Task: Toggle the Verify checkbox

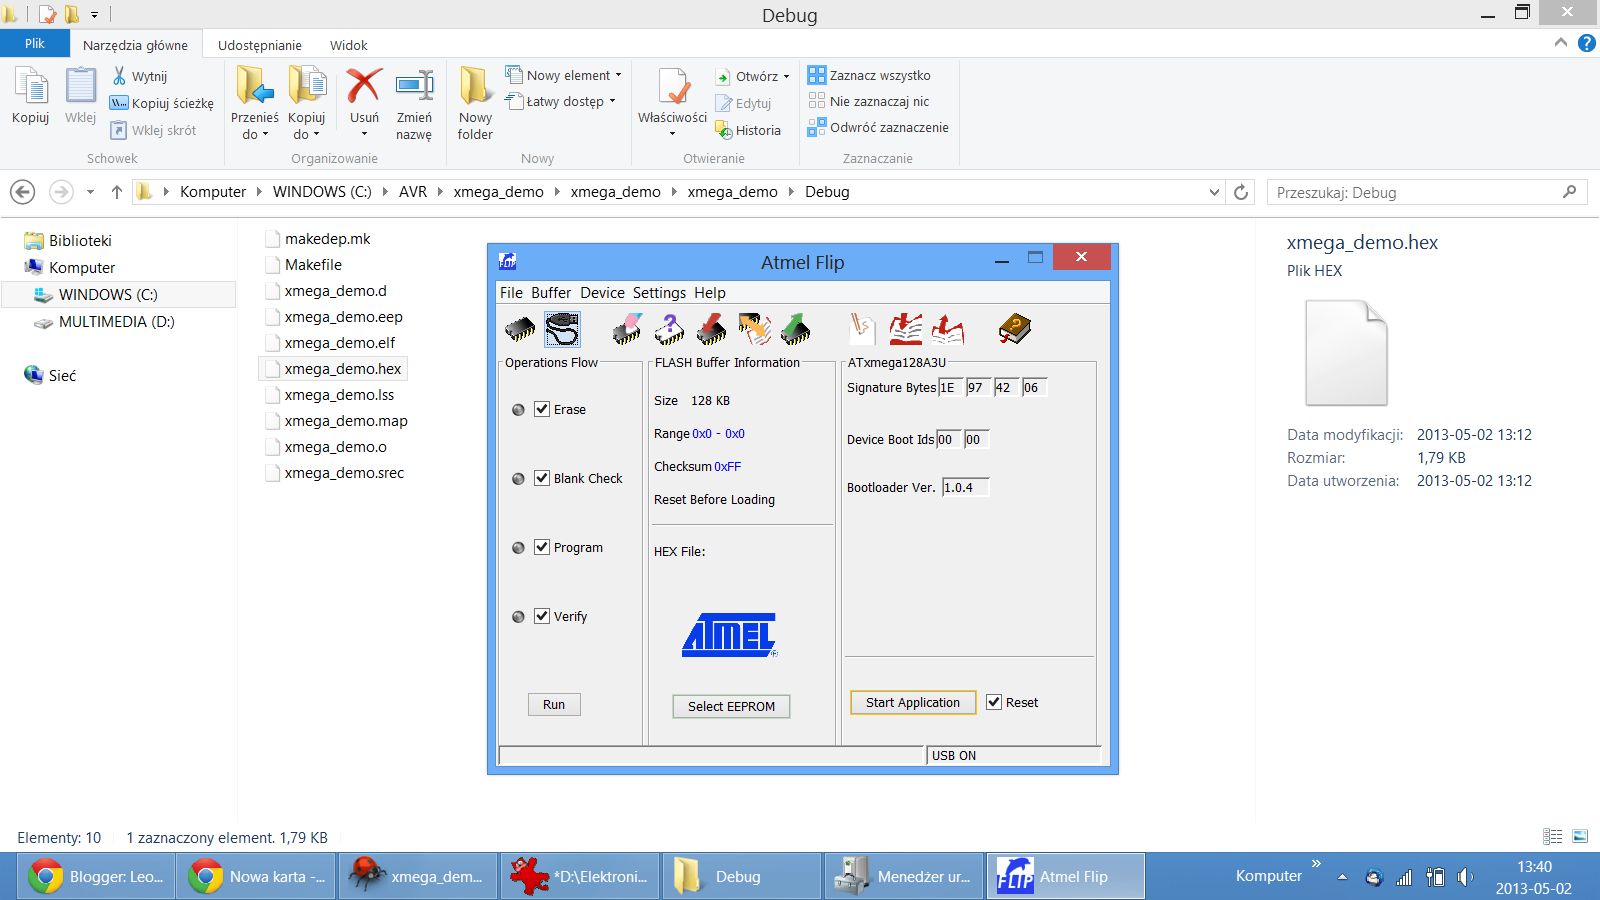Action: click(x=542, y=616)
